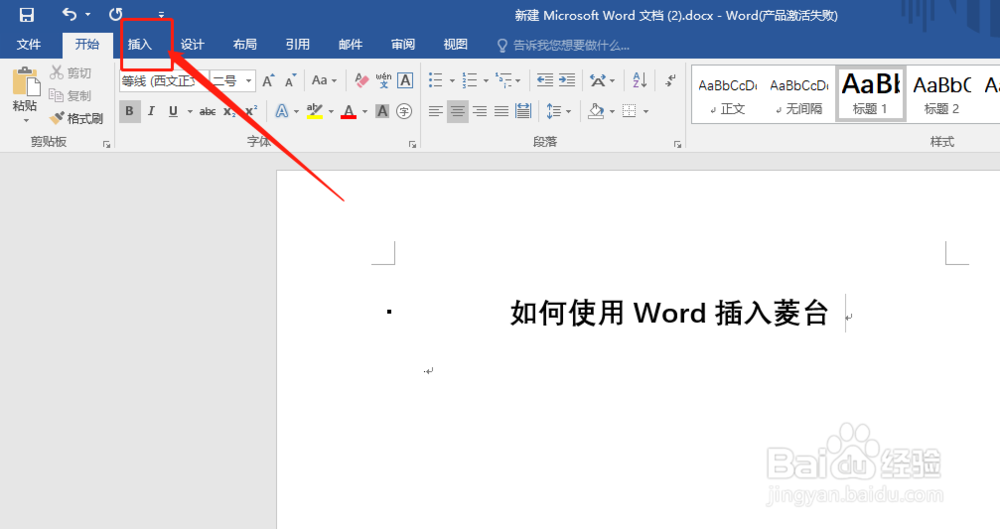Open the 布局 tab
The image size is (1000, 529).
coord(245,44)
